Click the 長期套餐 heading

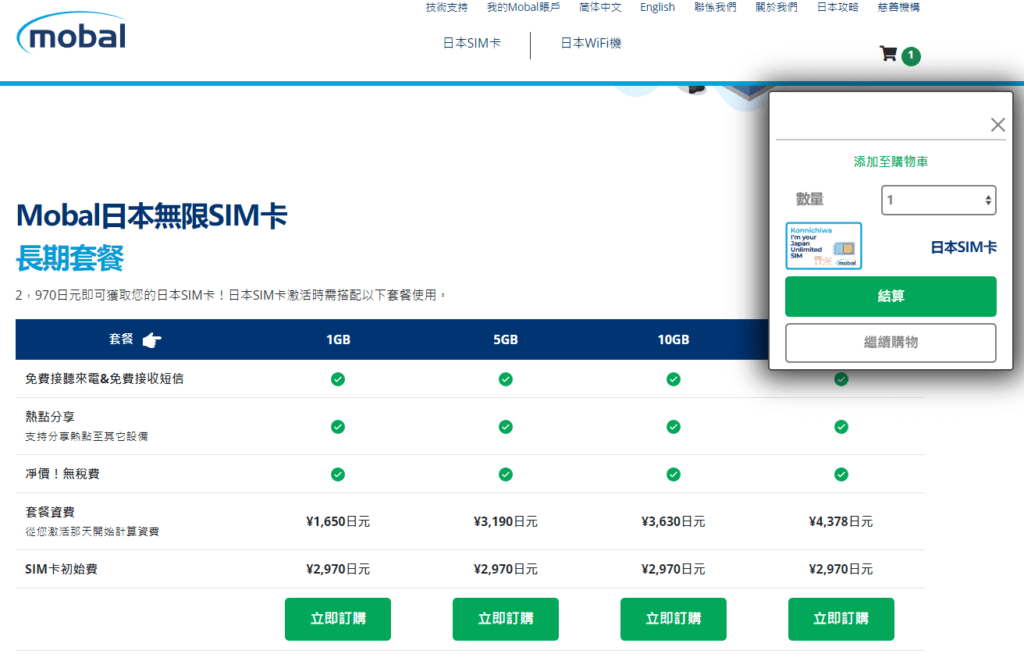click(70, 258)
